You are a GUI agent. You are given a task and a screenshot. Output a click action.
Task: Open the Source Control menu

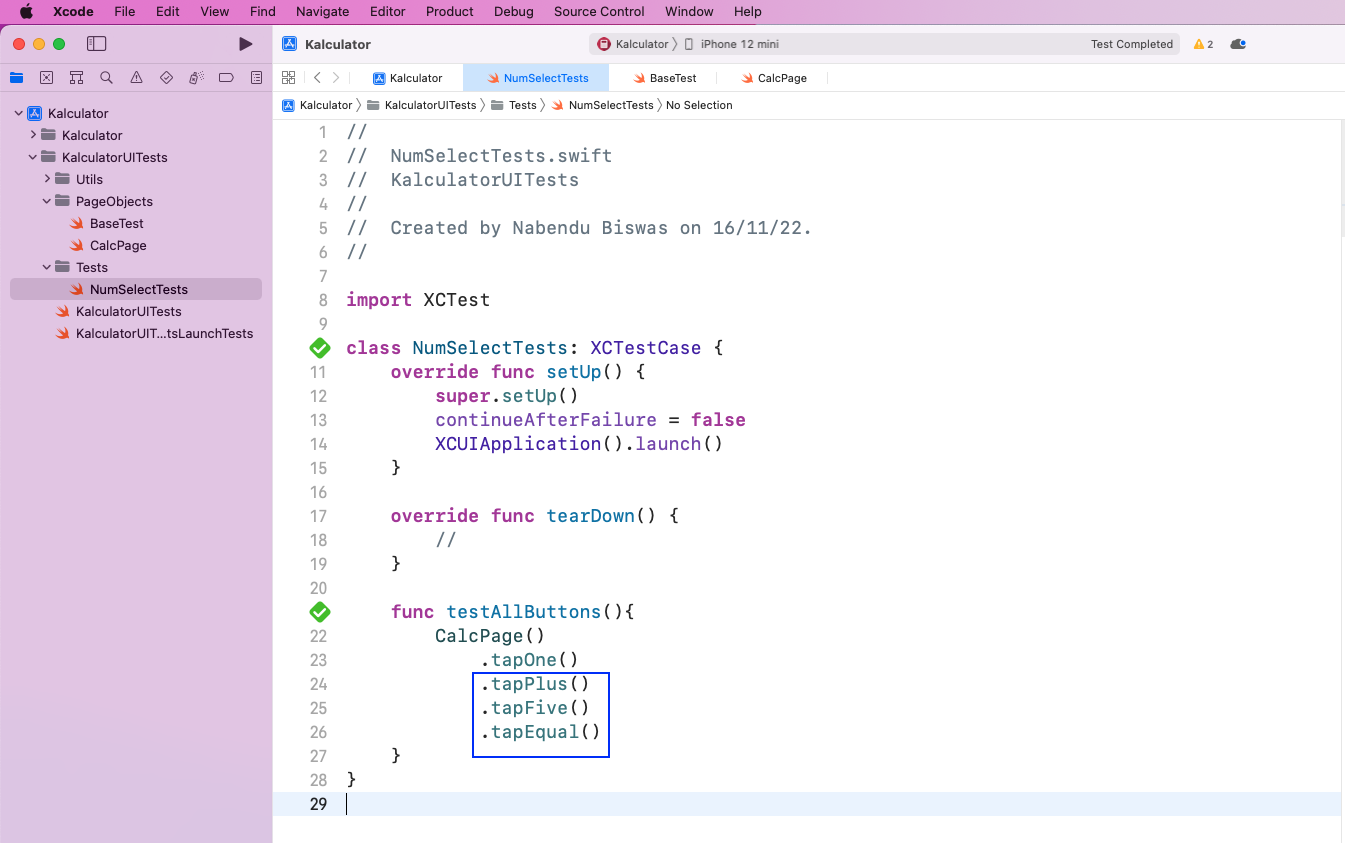599,12
